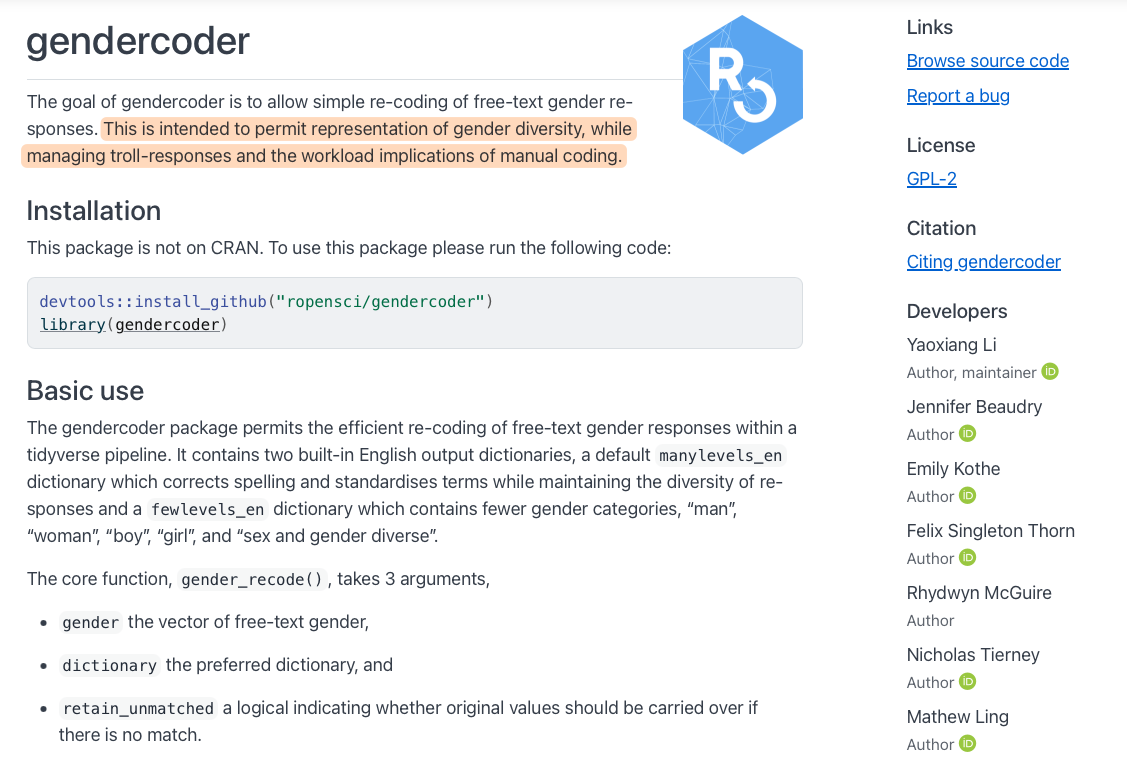Image resolution: width=1127 pixels, height=760 pixels.
Task: Click the rOpenSci hexagon logo
Action: click(x=743, y=85)
